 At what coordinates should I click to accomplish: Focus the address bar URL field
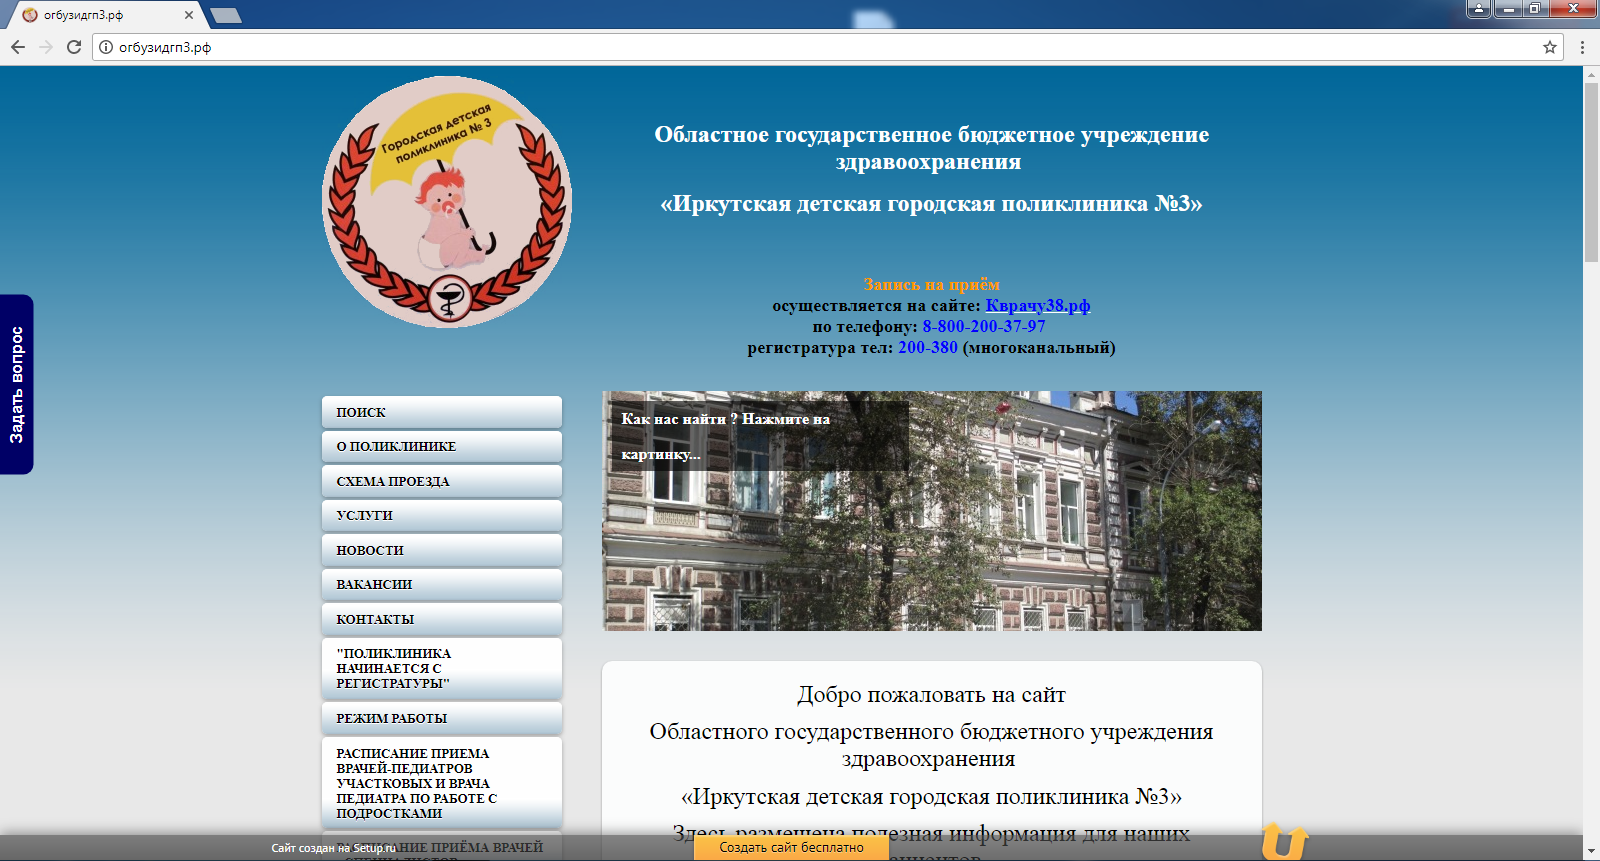point(828,47)
